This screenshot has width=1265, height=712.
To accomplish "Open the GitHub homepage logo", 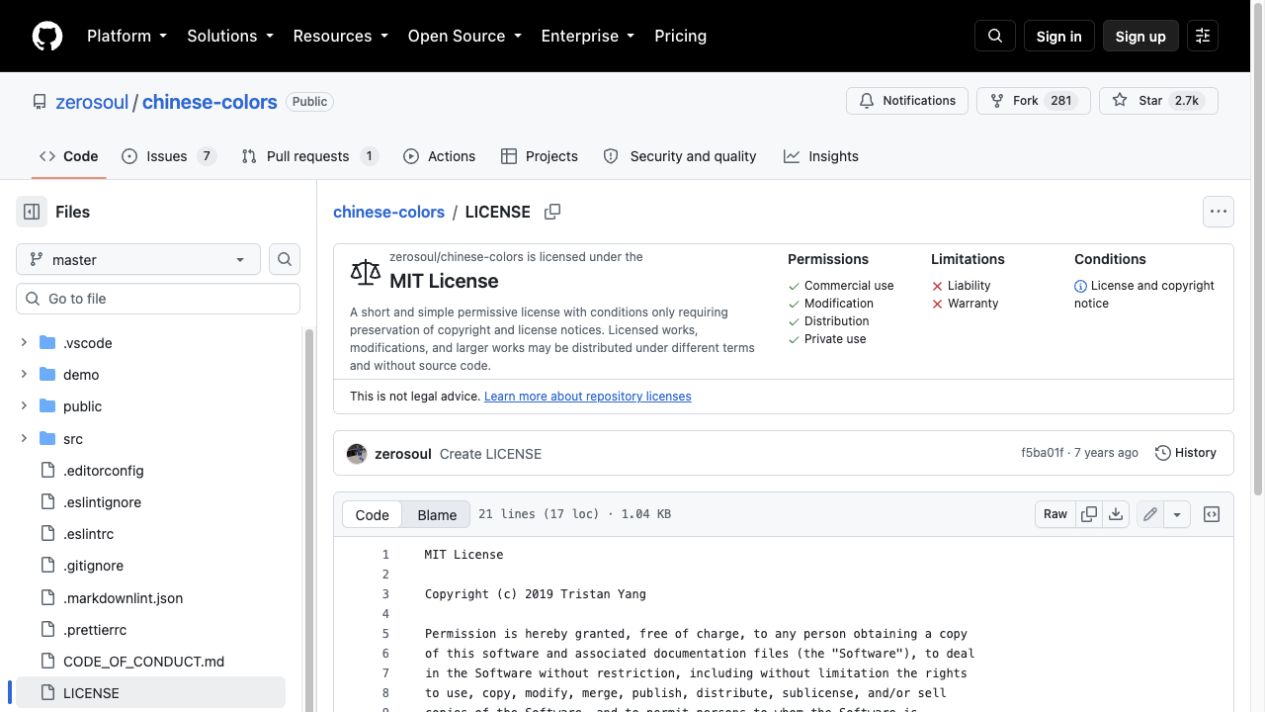I will [47, 36].
